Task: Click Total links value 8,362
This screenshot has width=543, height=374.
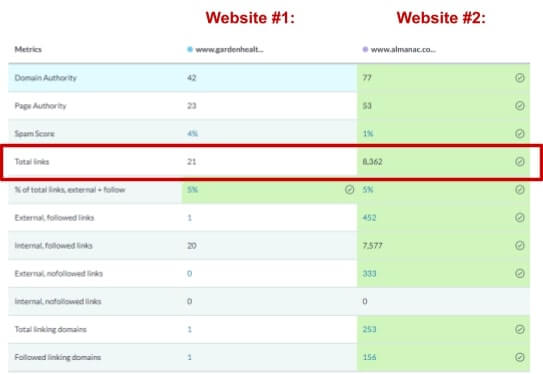Action: [373, 162]
